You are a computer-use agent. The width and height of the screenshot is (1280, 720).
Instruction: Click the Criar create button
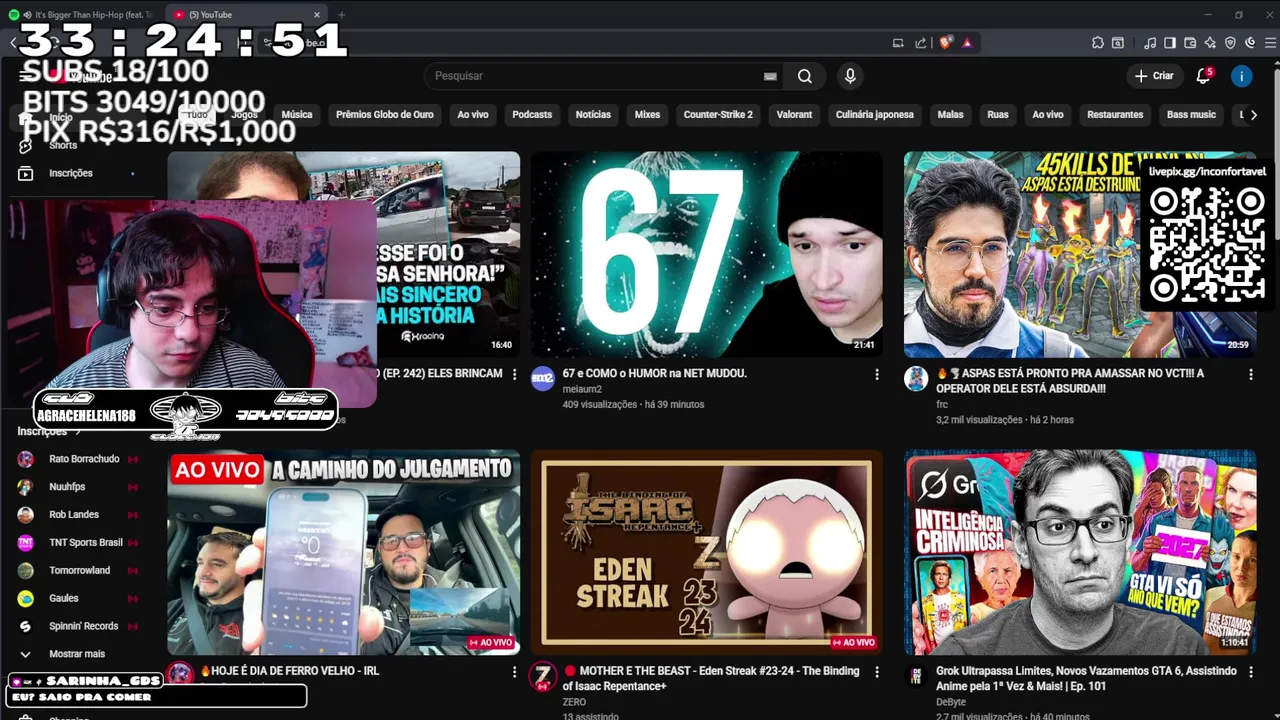(x=1154, y=76)
